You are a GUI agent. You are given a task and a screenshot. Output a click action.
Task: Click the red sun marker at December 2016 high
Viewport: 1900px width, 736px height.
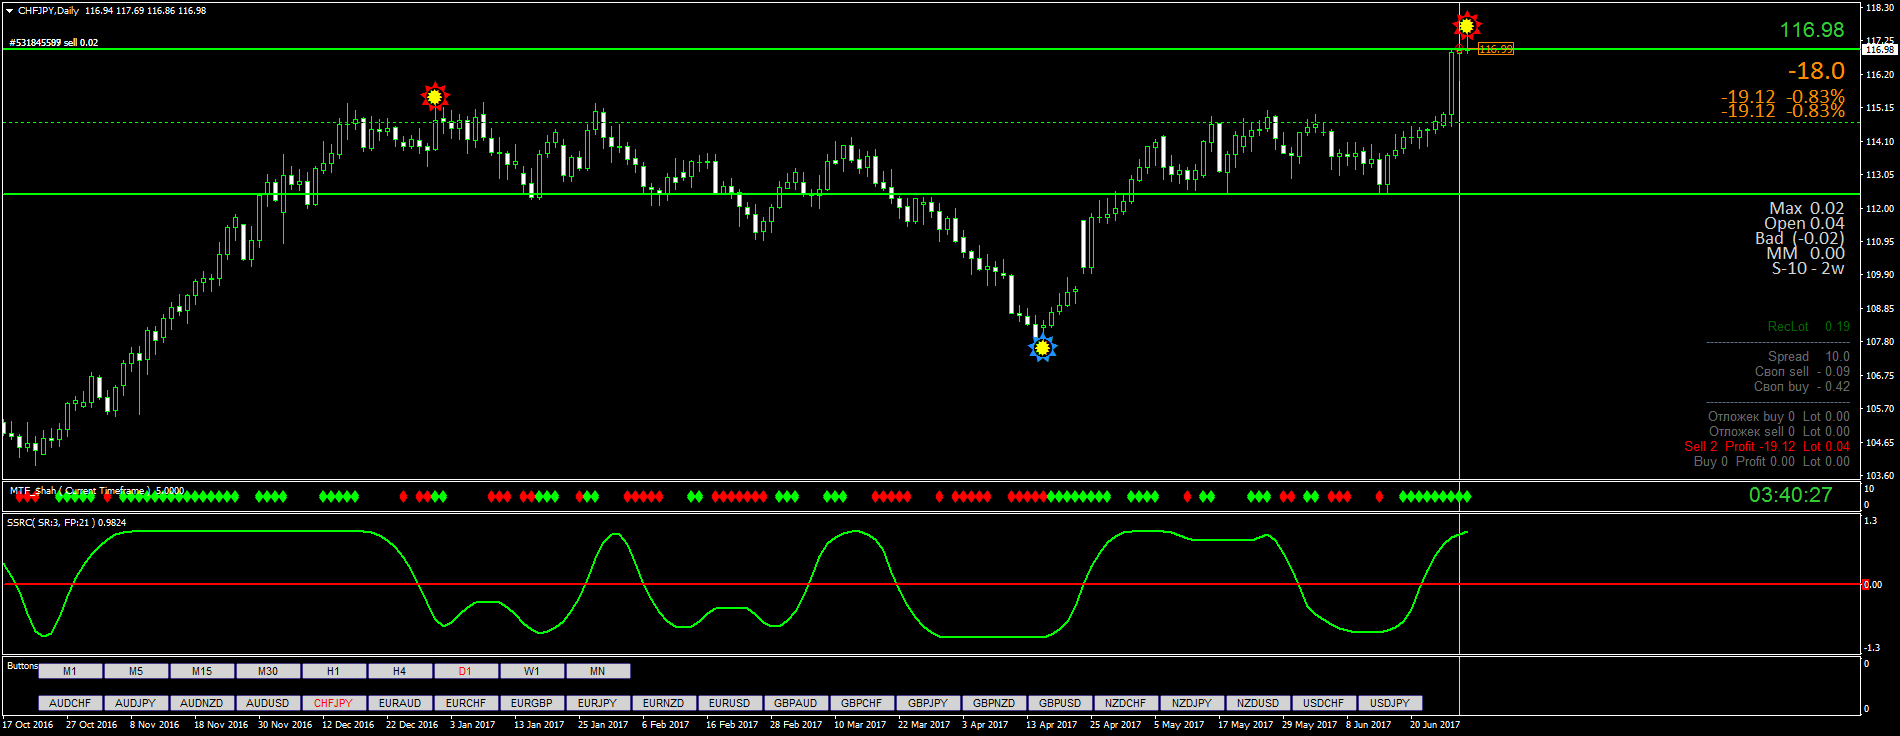point(434,97)
